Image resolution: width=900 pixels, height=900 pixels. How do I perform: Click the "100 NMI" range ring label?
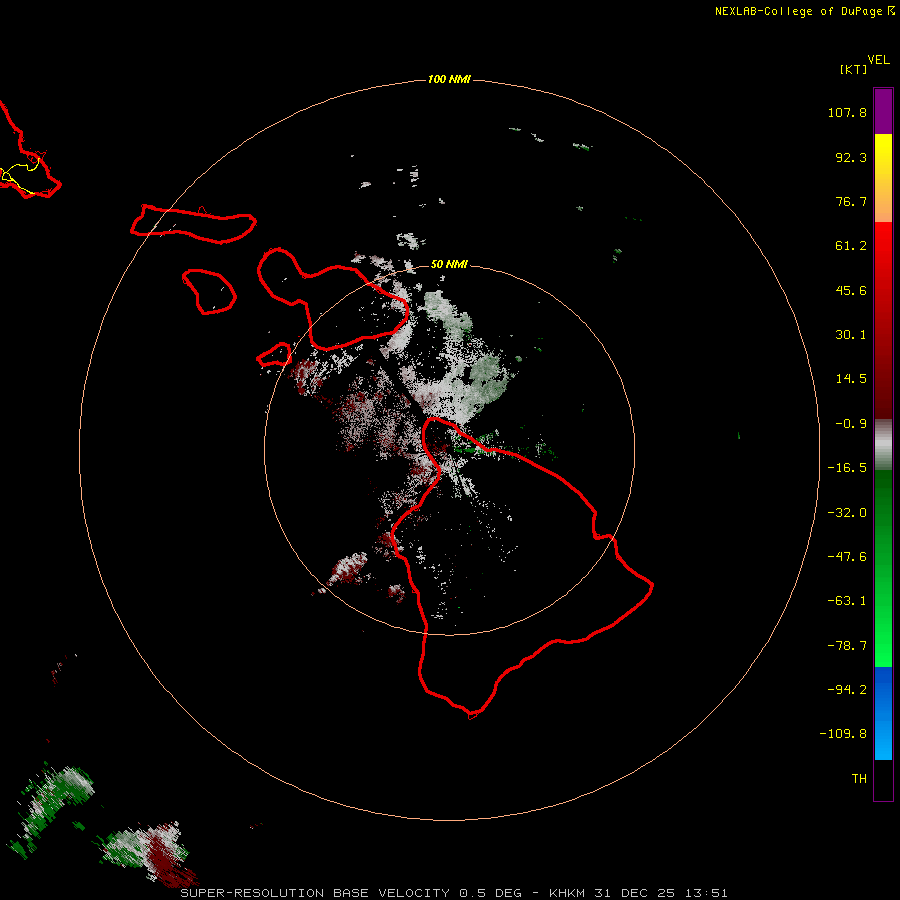[x=449, y=79]
